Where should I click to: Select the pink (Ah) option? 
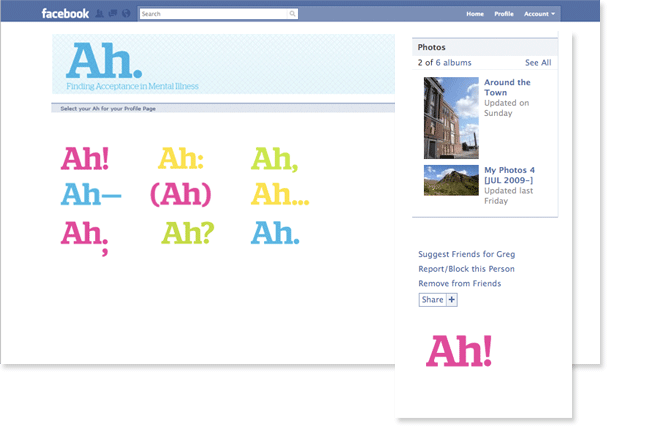point(180,194)
